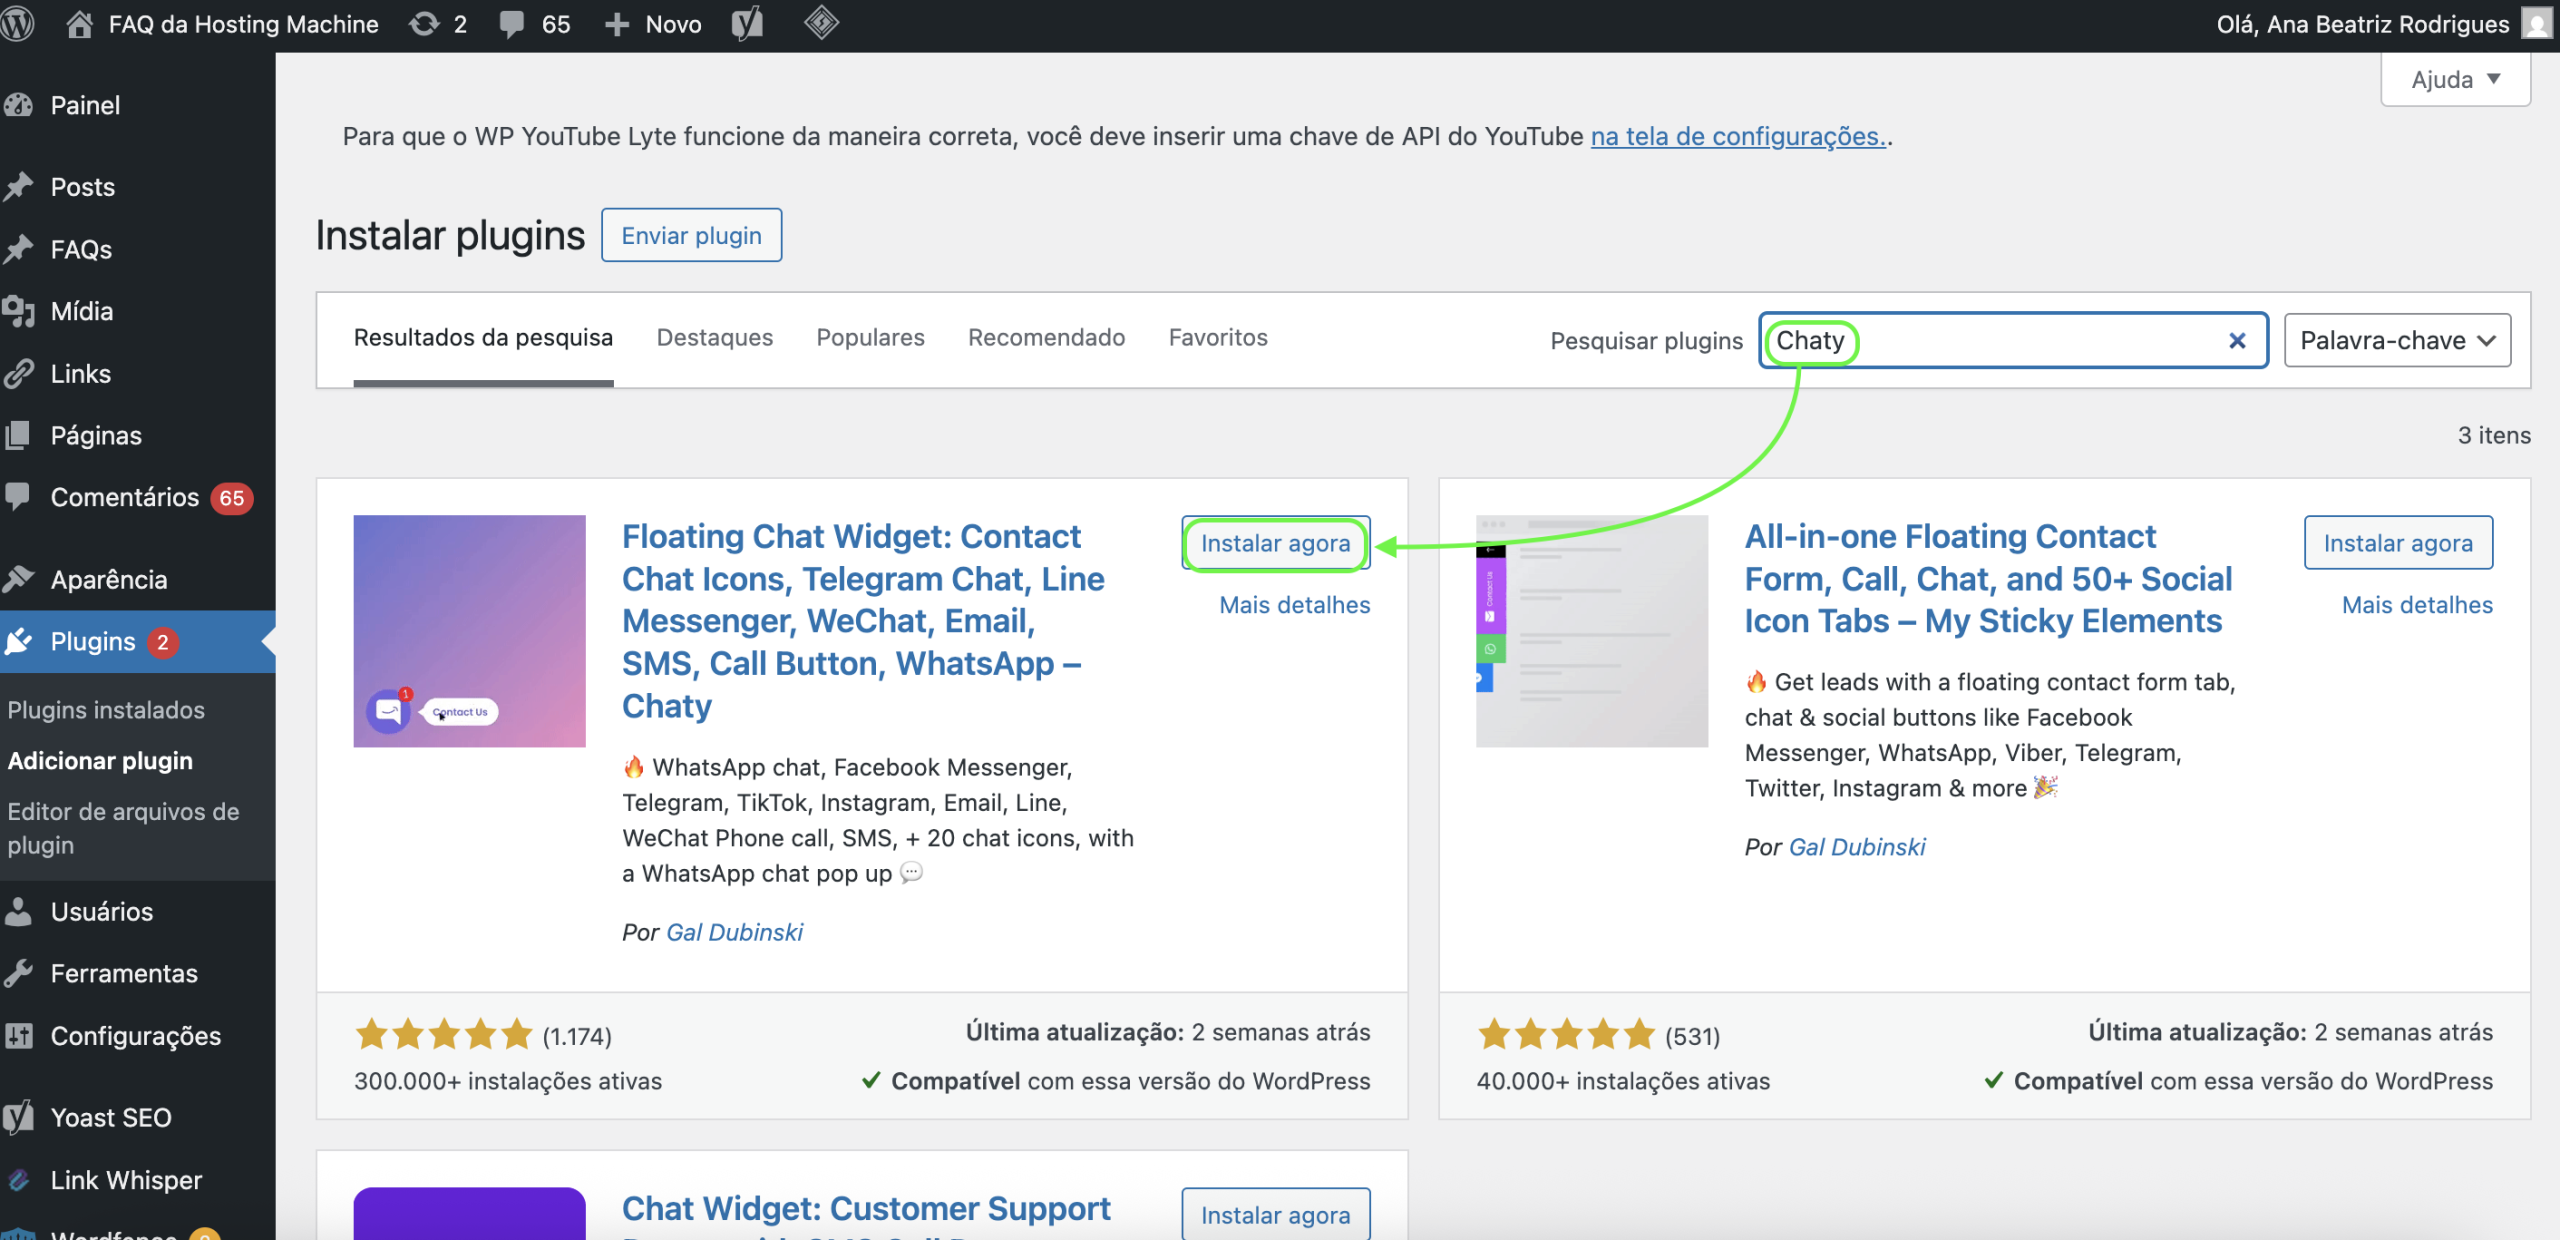Click the home icon for FAQ da Hosting Machine

click(x=79, y=24)
